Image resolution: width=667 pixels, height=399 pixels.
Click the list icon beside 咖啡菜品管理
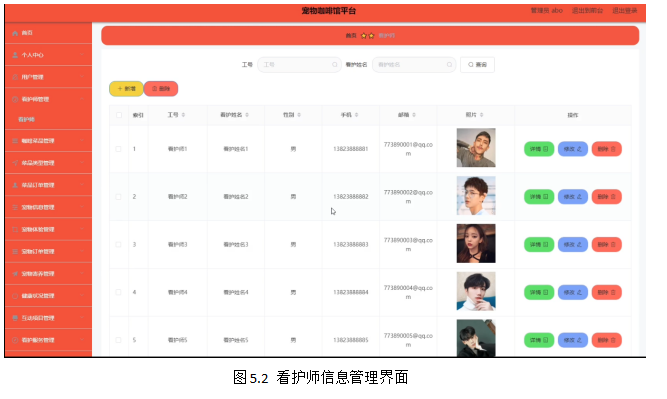click(15, 141)
